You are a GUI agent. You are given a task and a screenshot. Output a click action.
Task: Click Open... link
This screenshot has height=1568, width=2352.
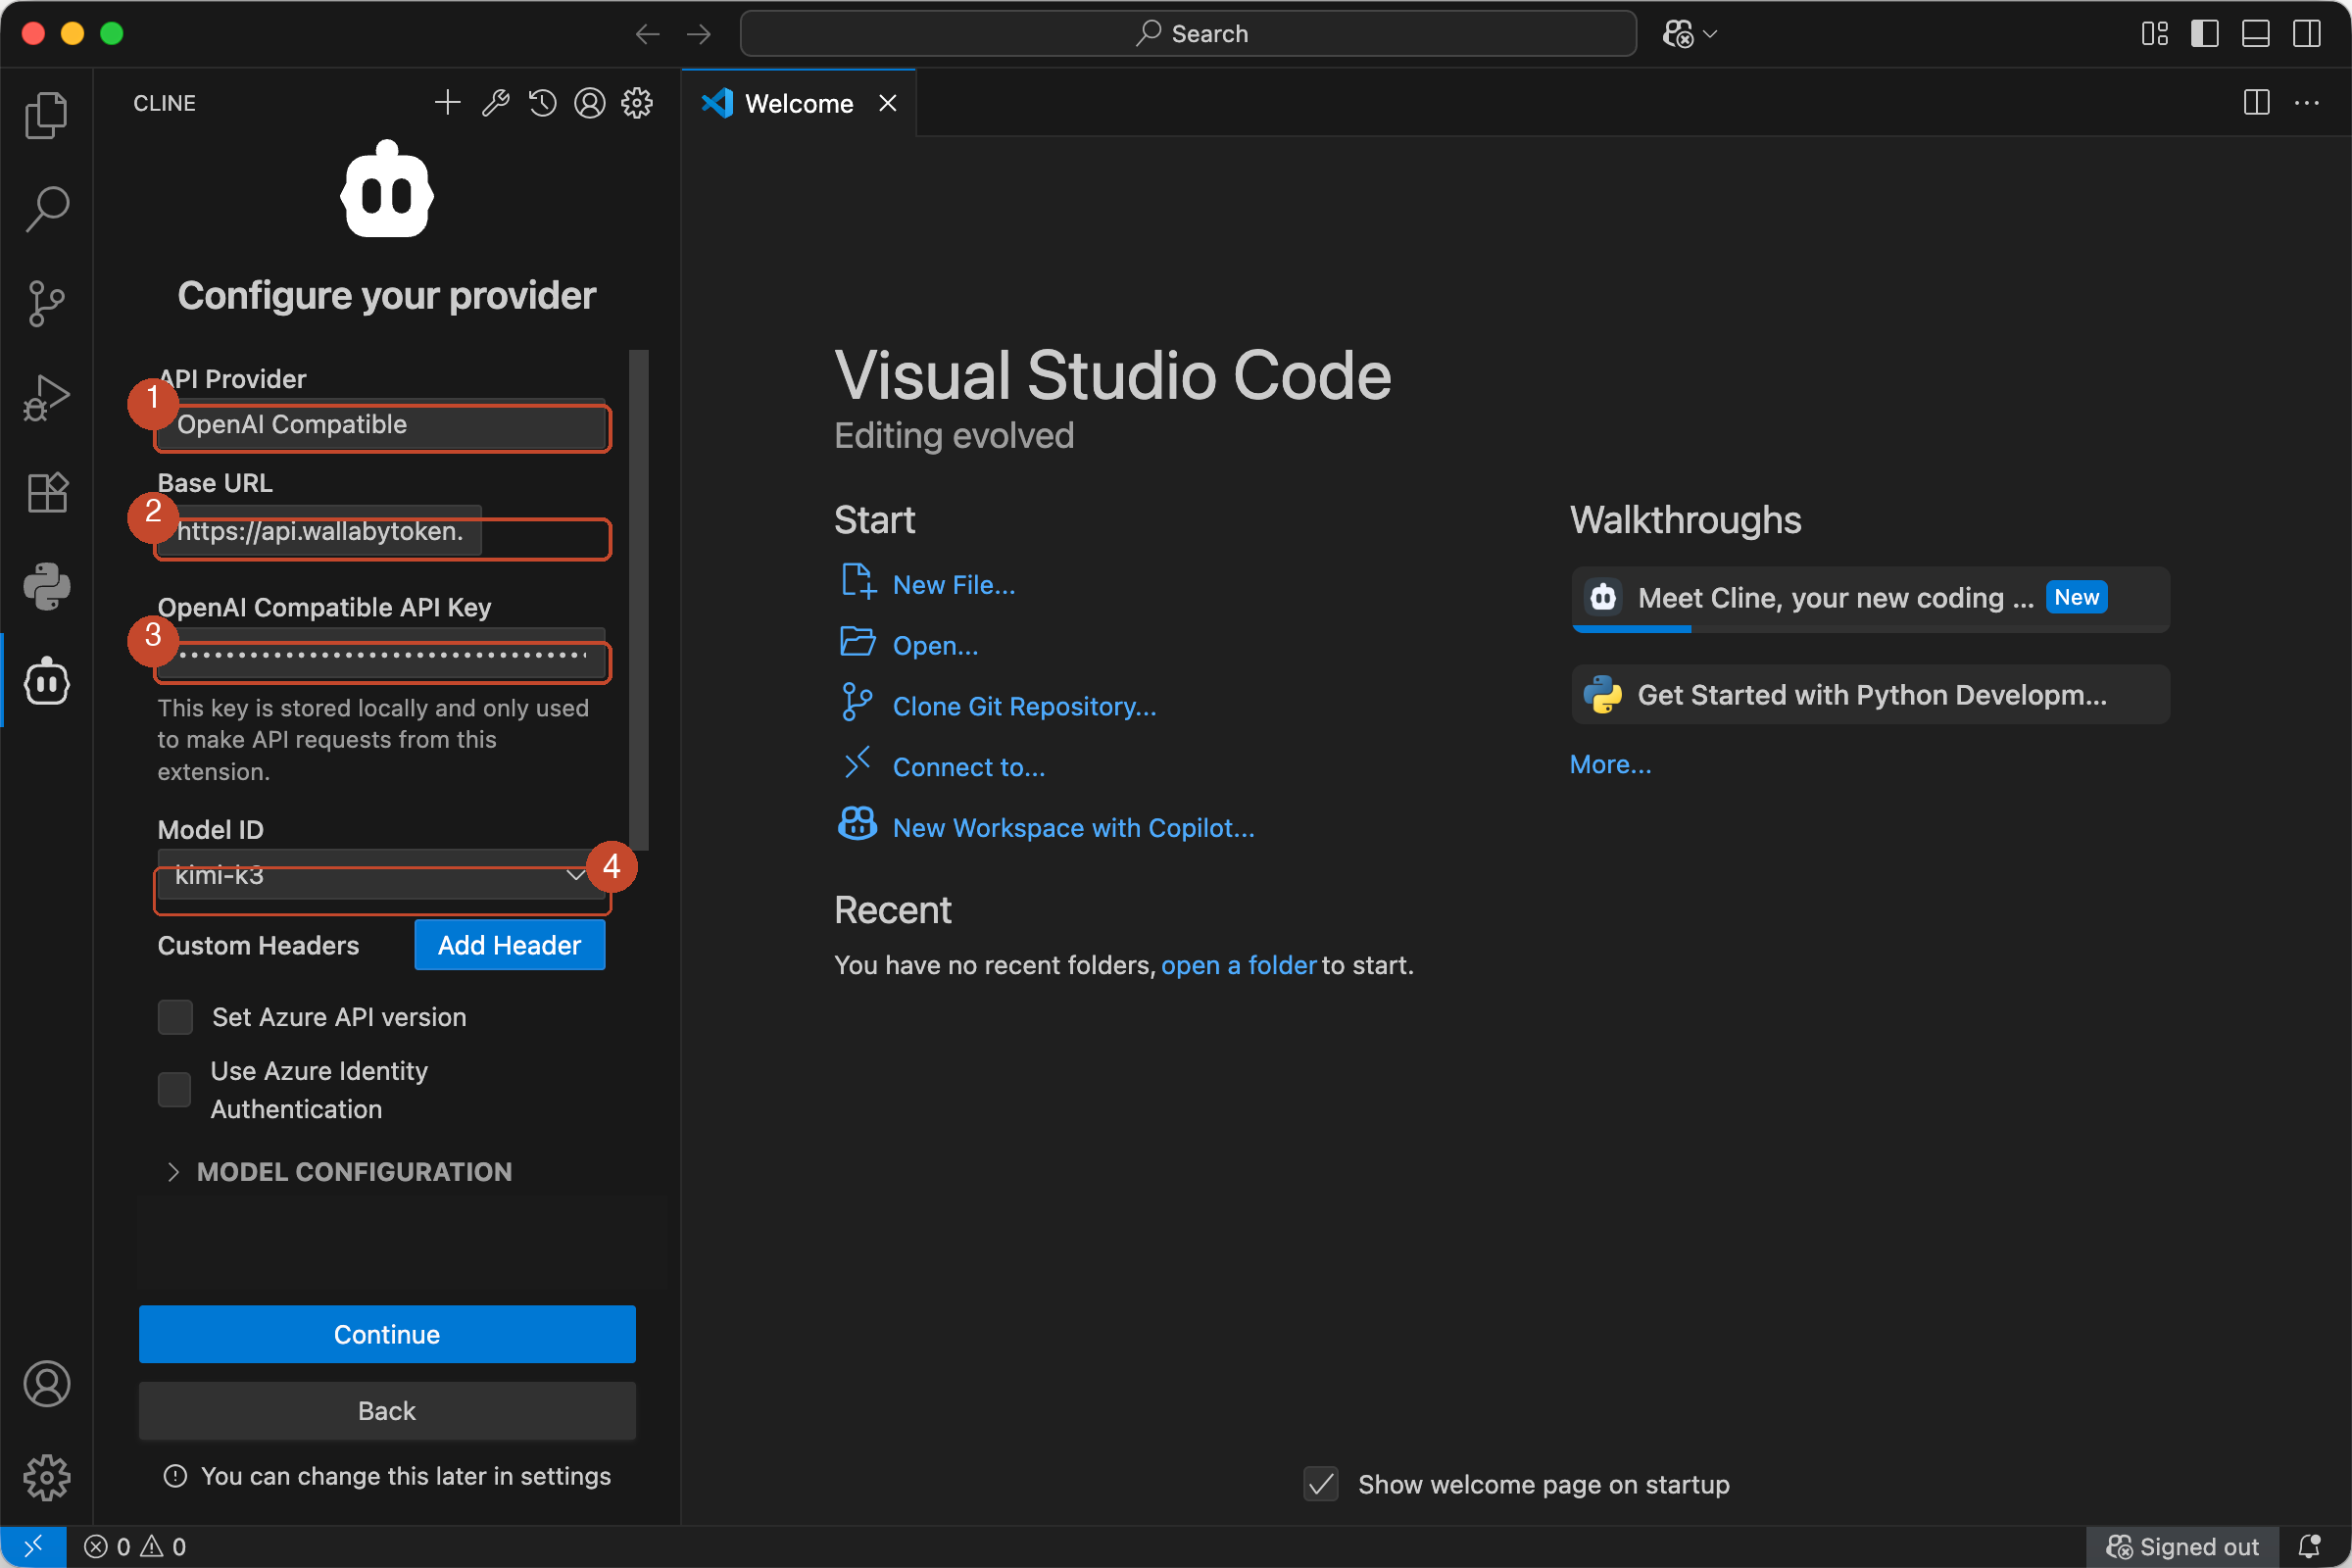coord(935,646)
